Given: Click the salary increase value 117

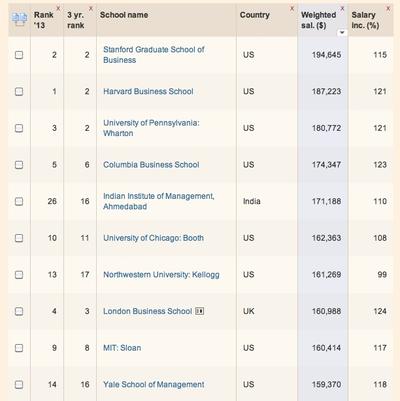Looking at the screenshot, I should click(x=380, y=348).
